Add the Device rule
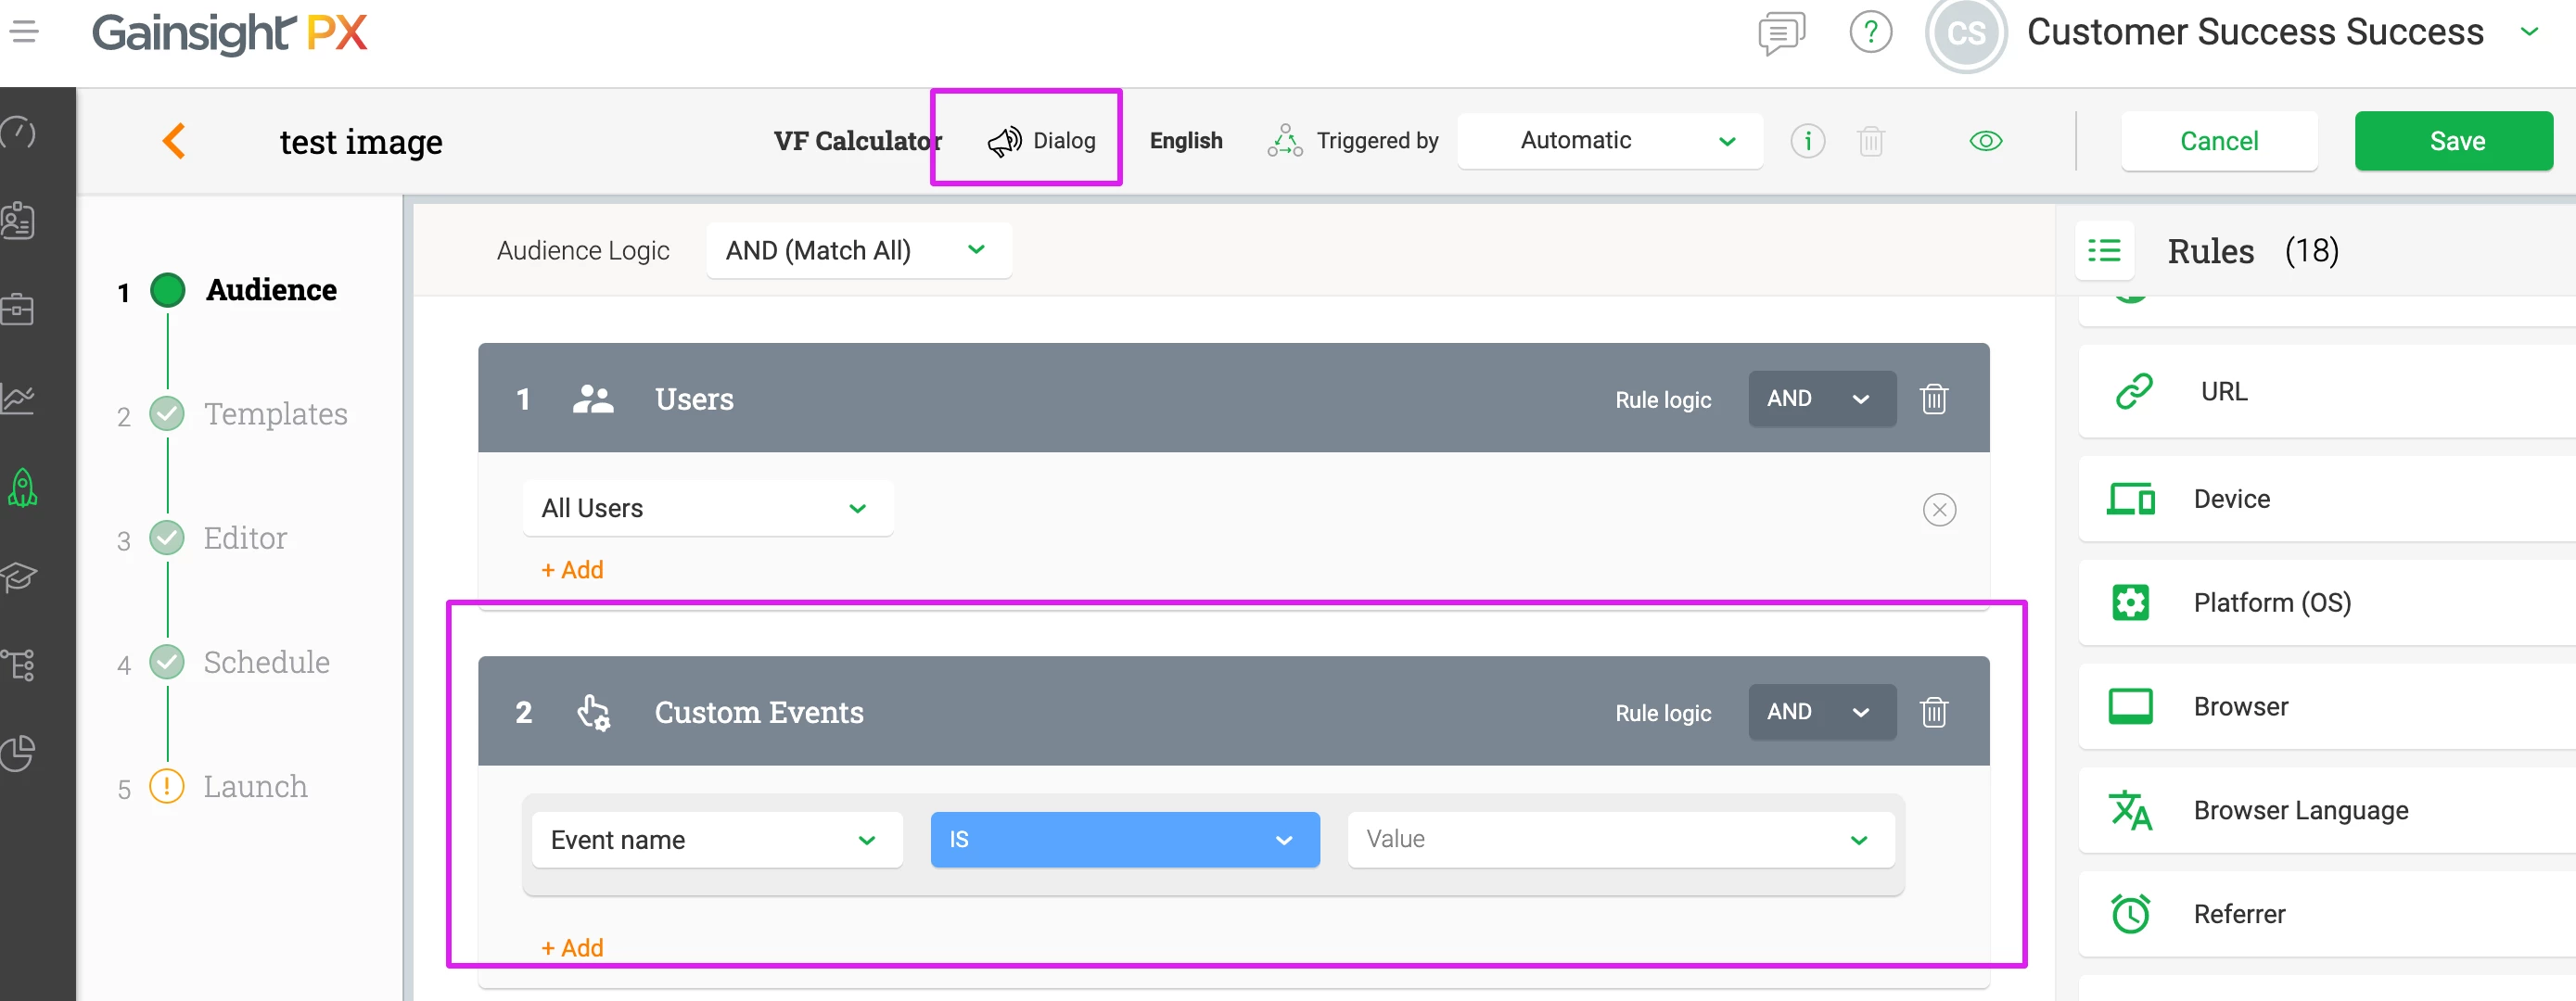 coord(2327,499)
